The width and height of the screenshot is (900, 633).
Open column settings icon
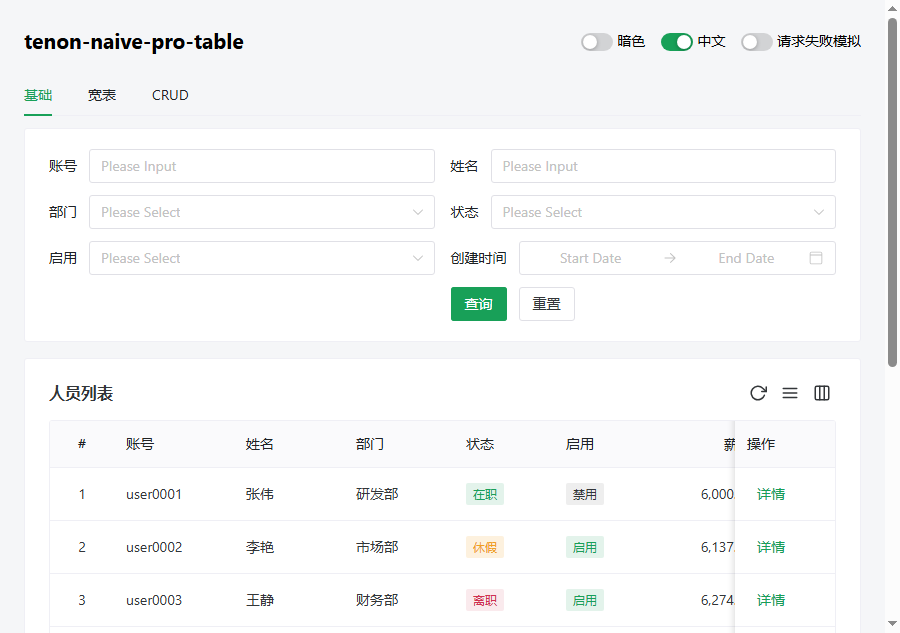pyautogui.click(x=822, y=393)
